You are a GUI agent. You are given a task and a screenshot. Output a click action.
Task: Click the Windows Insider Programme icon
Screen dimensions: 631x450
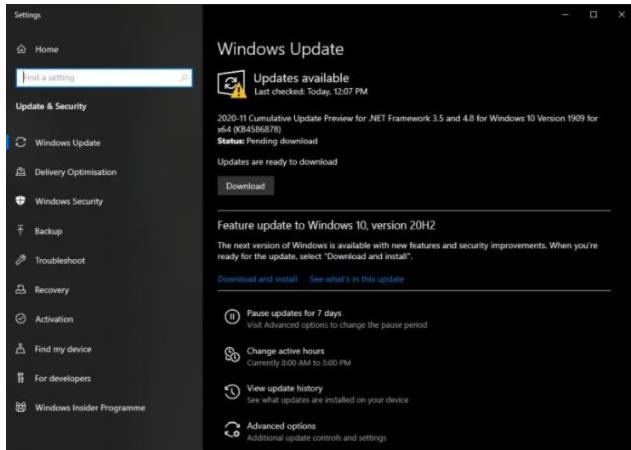[x=21, y=407]
